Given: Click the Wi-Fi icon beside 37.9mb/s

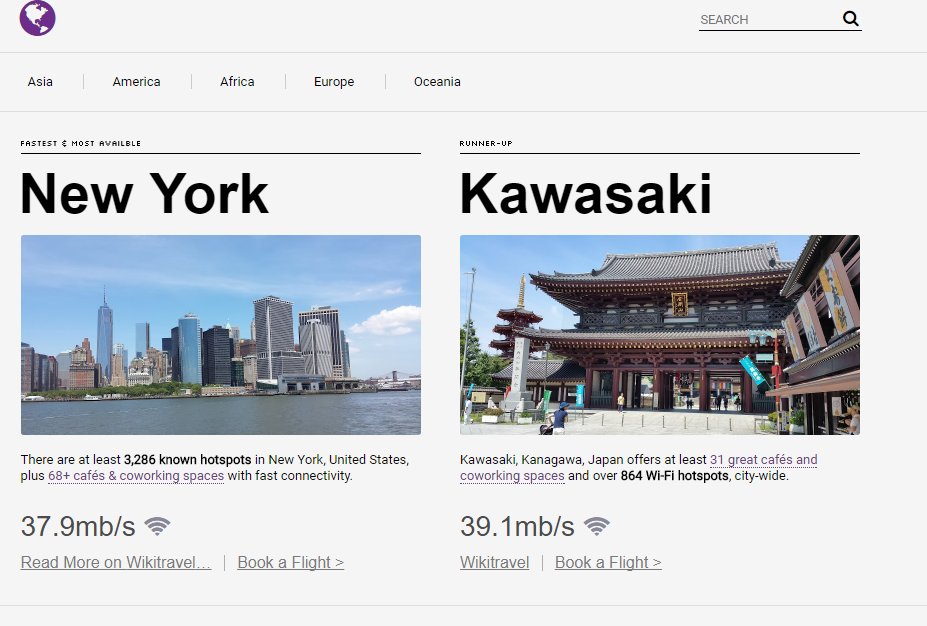Looking at the screenshot, I should point(157,526).
